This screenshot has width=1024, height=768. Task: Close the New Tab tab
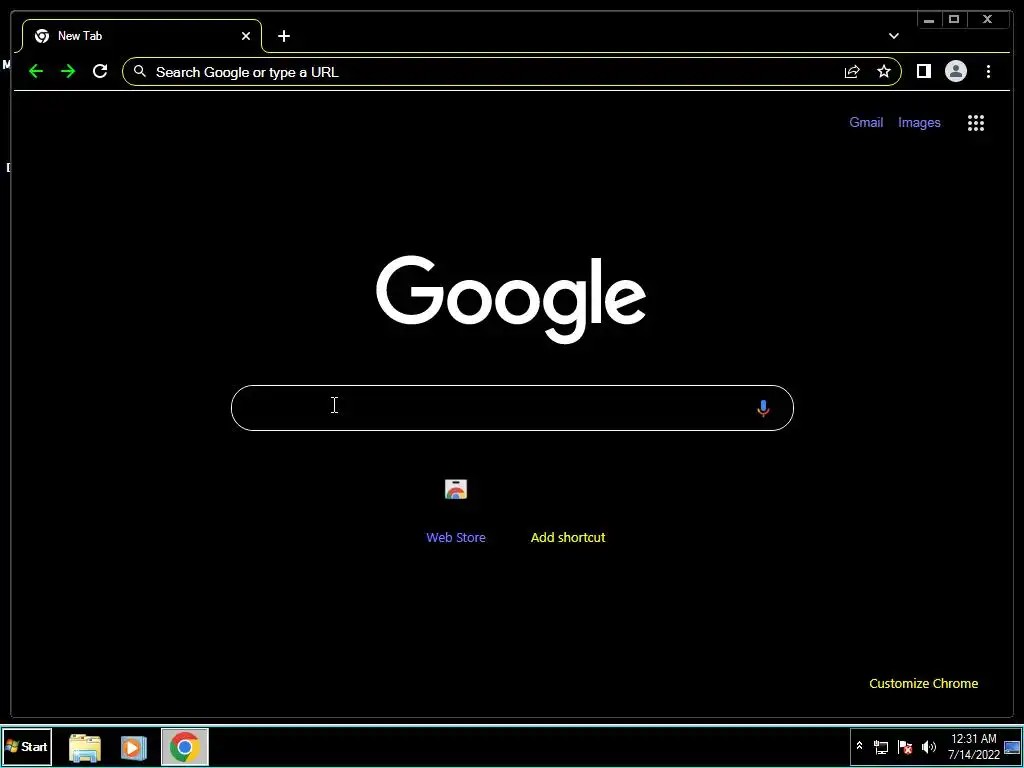point(246,36)
